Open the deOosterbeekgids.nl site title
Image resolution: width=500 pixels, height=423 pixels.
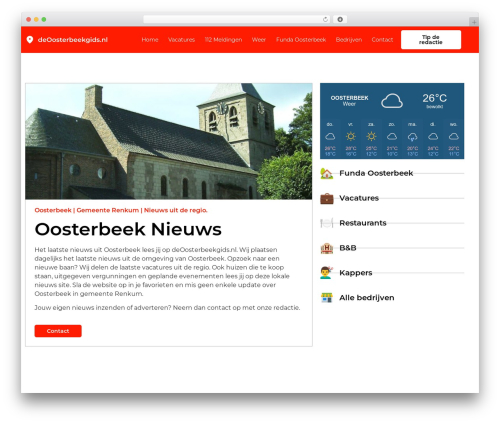[x=73, y=40]
